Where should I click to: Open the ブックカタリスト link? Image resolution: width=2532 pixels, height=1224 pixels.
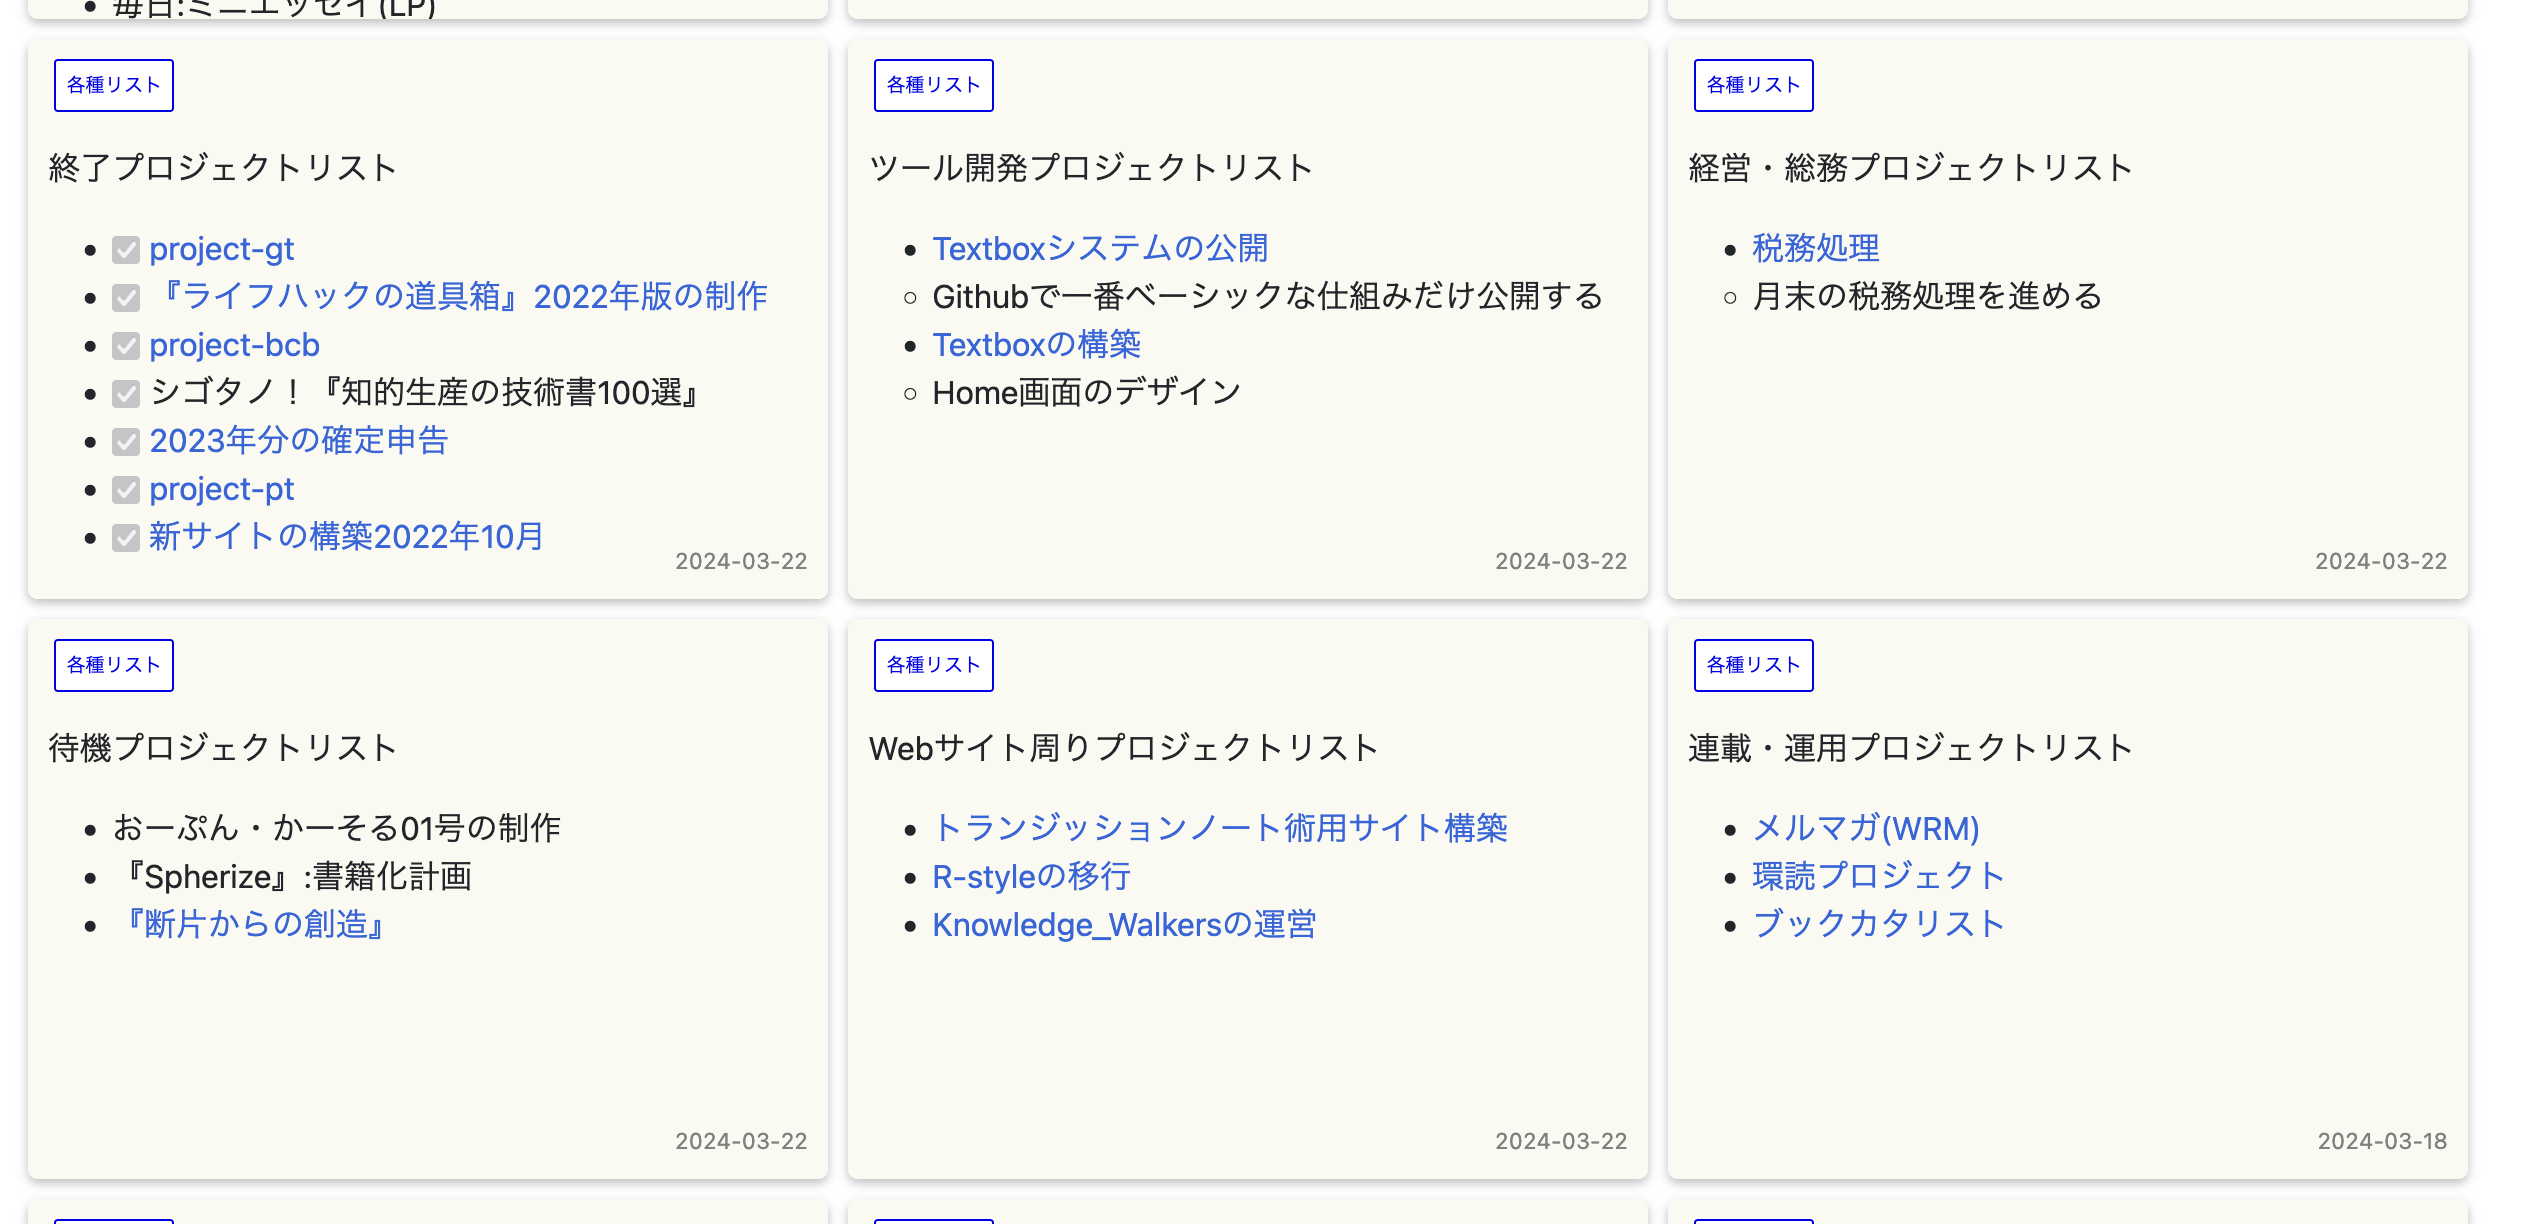1878,925
